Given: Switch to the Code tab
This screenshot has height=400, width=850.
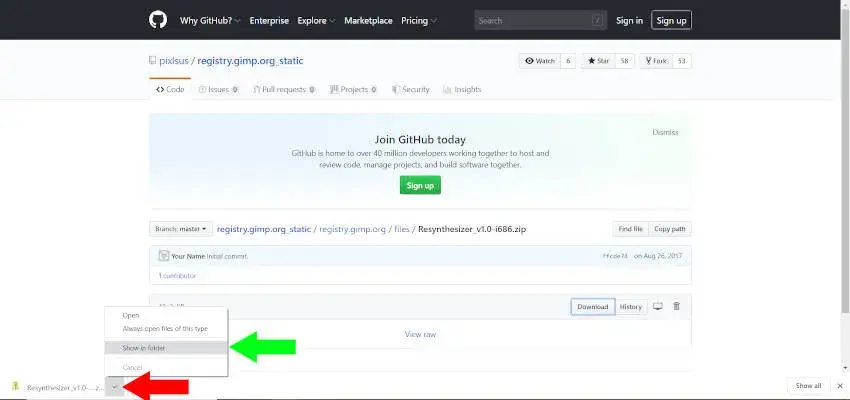Looking at the screenshot, I should point(170,89).
